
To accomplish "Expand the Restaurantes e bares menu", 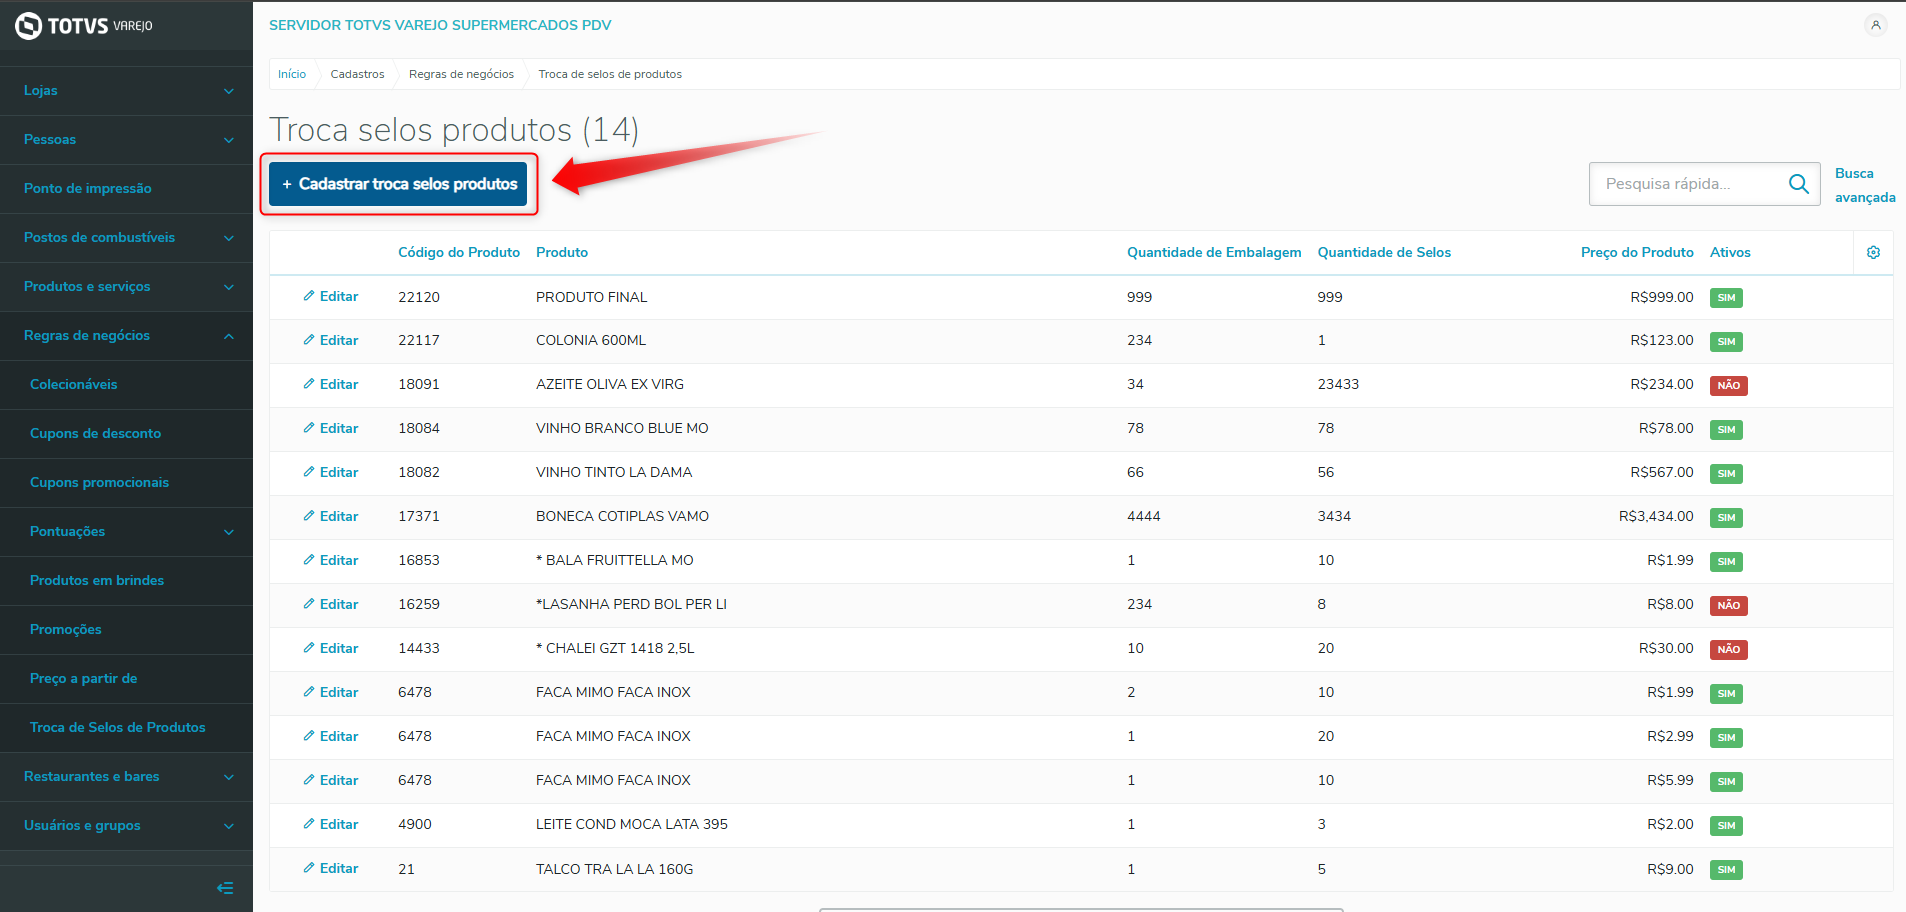I will point(126,776).
